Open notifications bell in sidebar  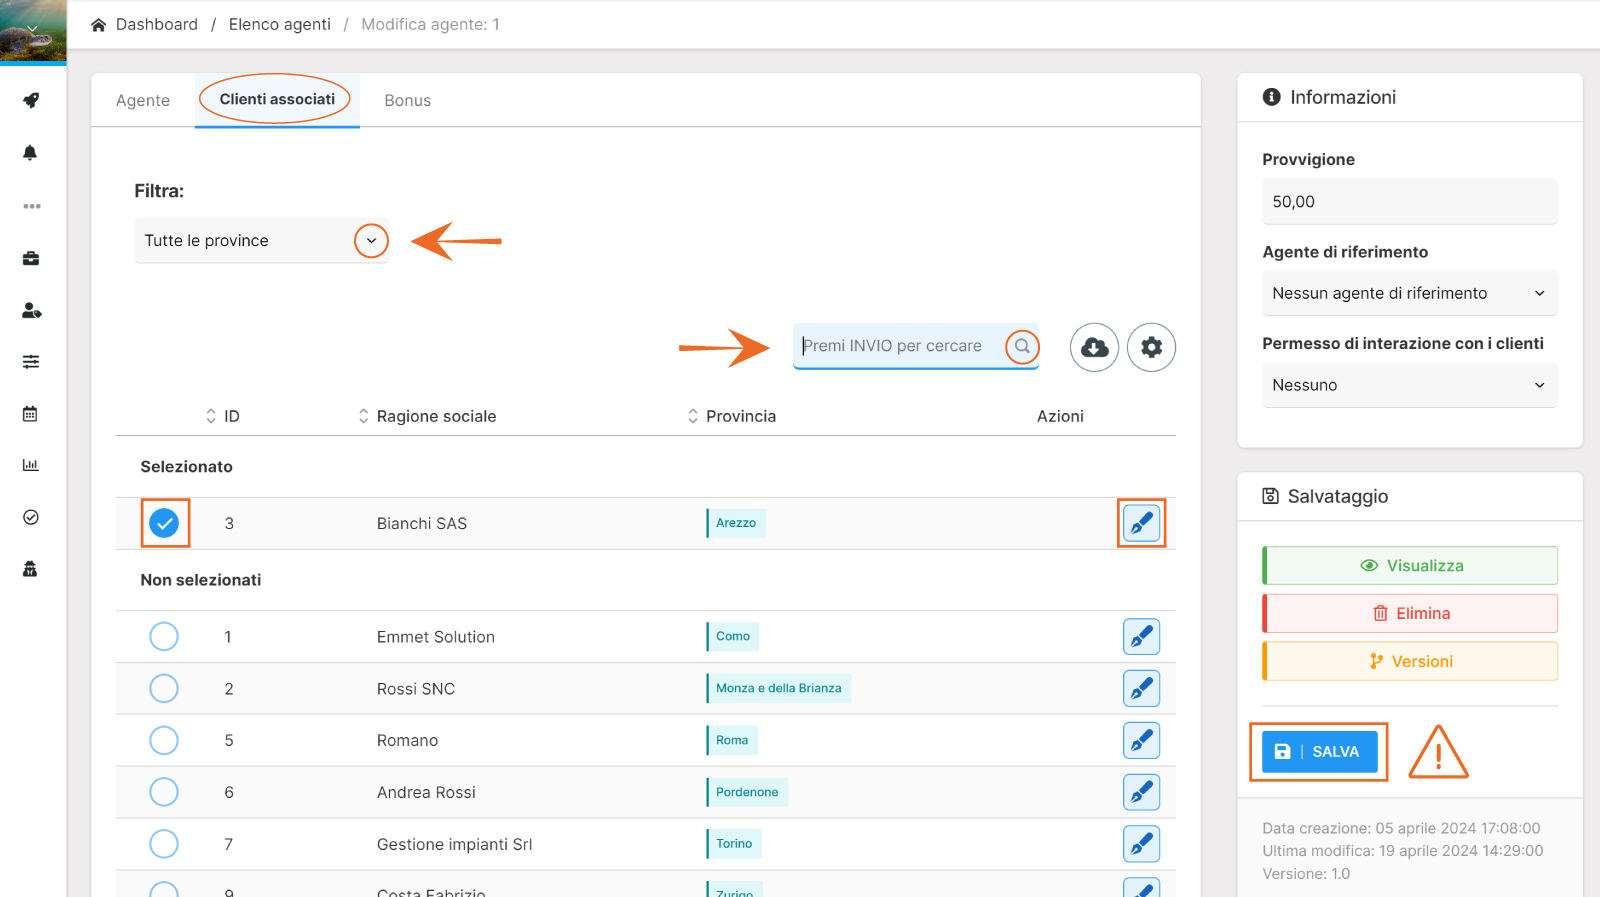(x=30, y=153)
